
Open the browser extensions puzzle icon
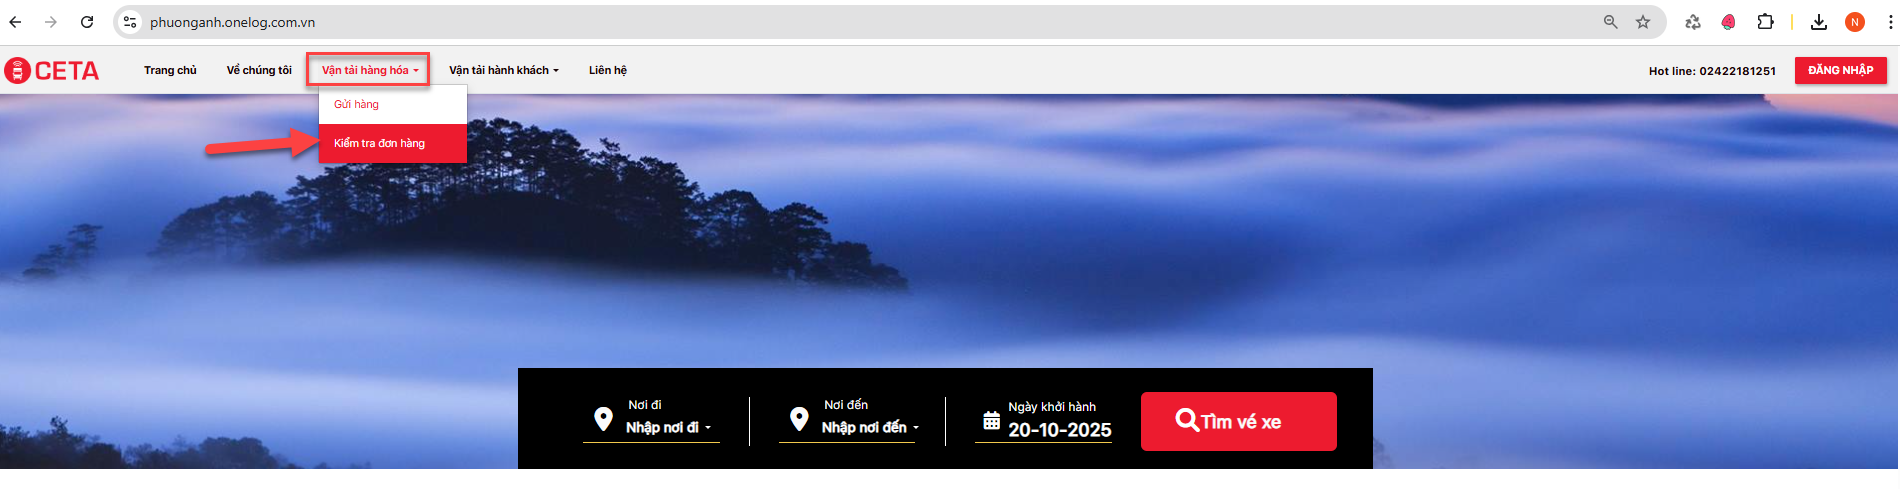point(1766,22)
